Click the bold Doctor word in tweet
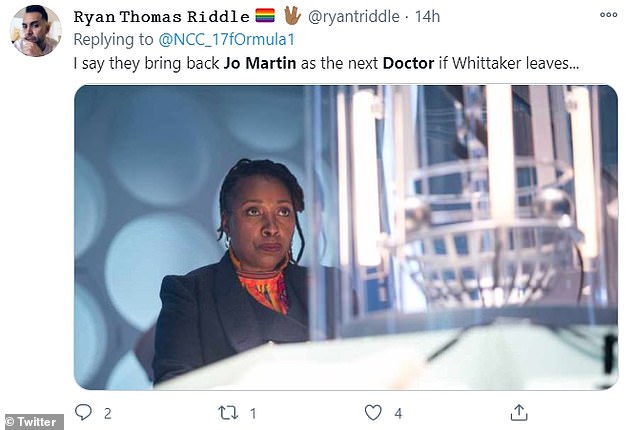 (408, 64)
